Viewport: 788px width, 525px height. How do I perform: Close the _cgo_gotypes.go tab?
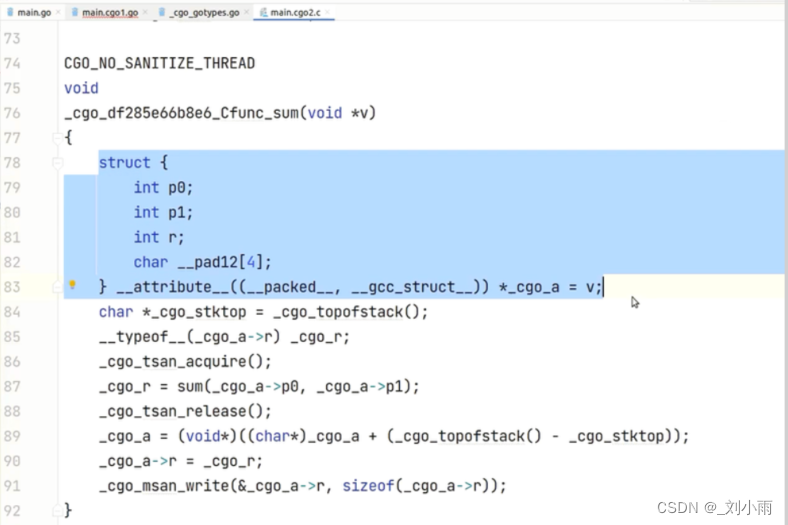pos(246,13)
